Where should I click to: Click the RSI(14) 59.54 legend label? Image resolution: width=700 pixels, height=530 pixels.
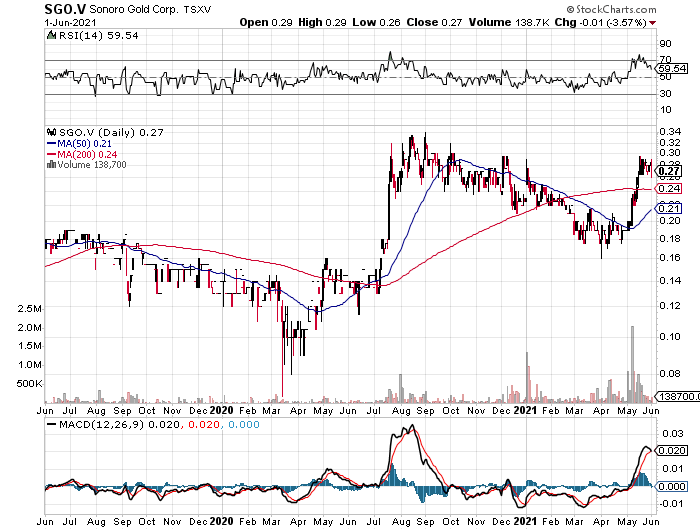99,35
